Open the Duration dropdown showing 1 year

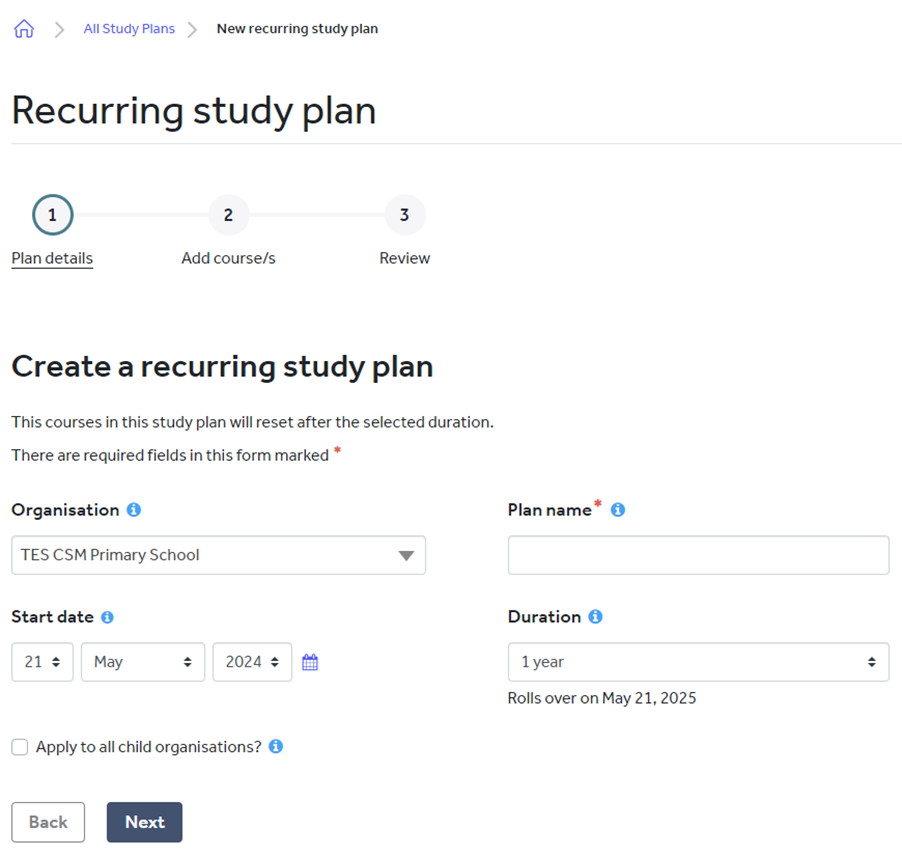[698, 661]
